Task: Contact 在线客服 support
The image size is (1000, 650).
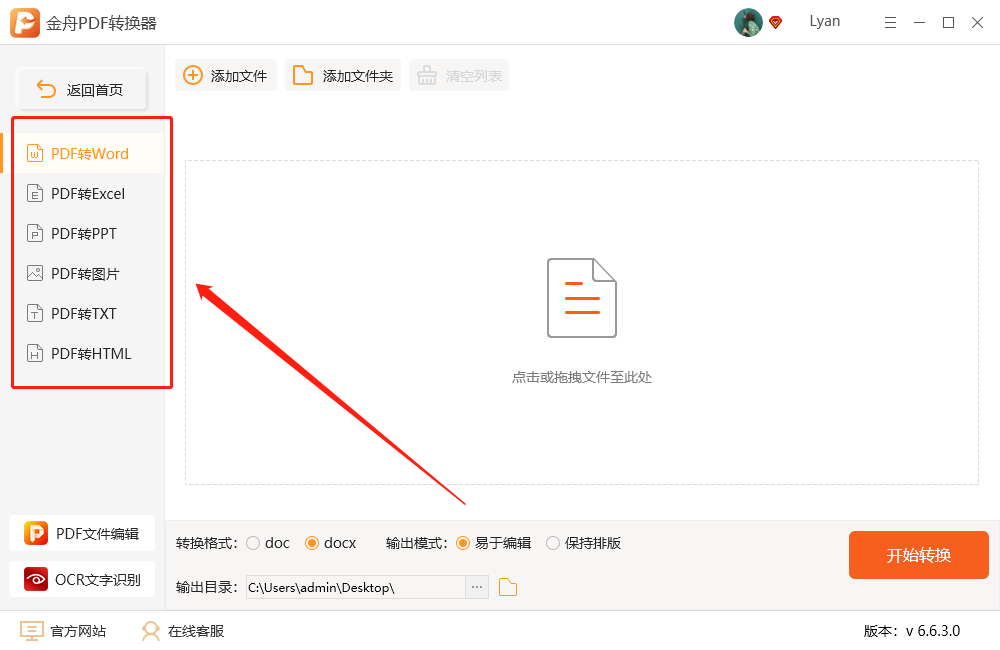Action: click(x=182, y=631)
